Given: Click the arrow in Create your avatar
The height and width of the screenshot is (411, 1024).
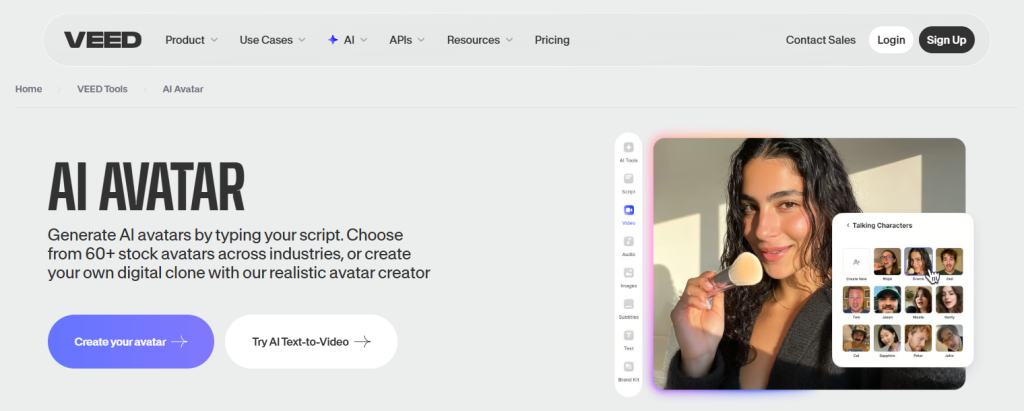Looking at the screenshot, I should [180, 342].
